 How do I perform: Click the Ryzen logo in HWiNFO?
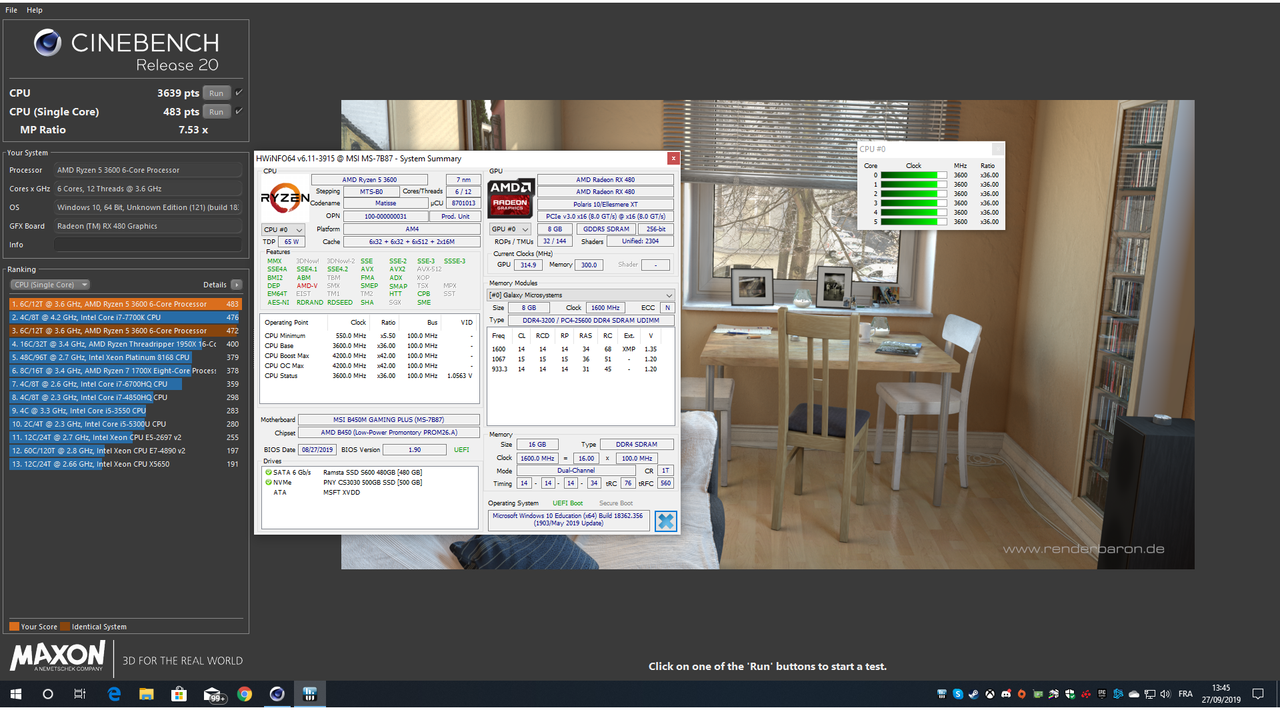[285, 198]
